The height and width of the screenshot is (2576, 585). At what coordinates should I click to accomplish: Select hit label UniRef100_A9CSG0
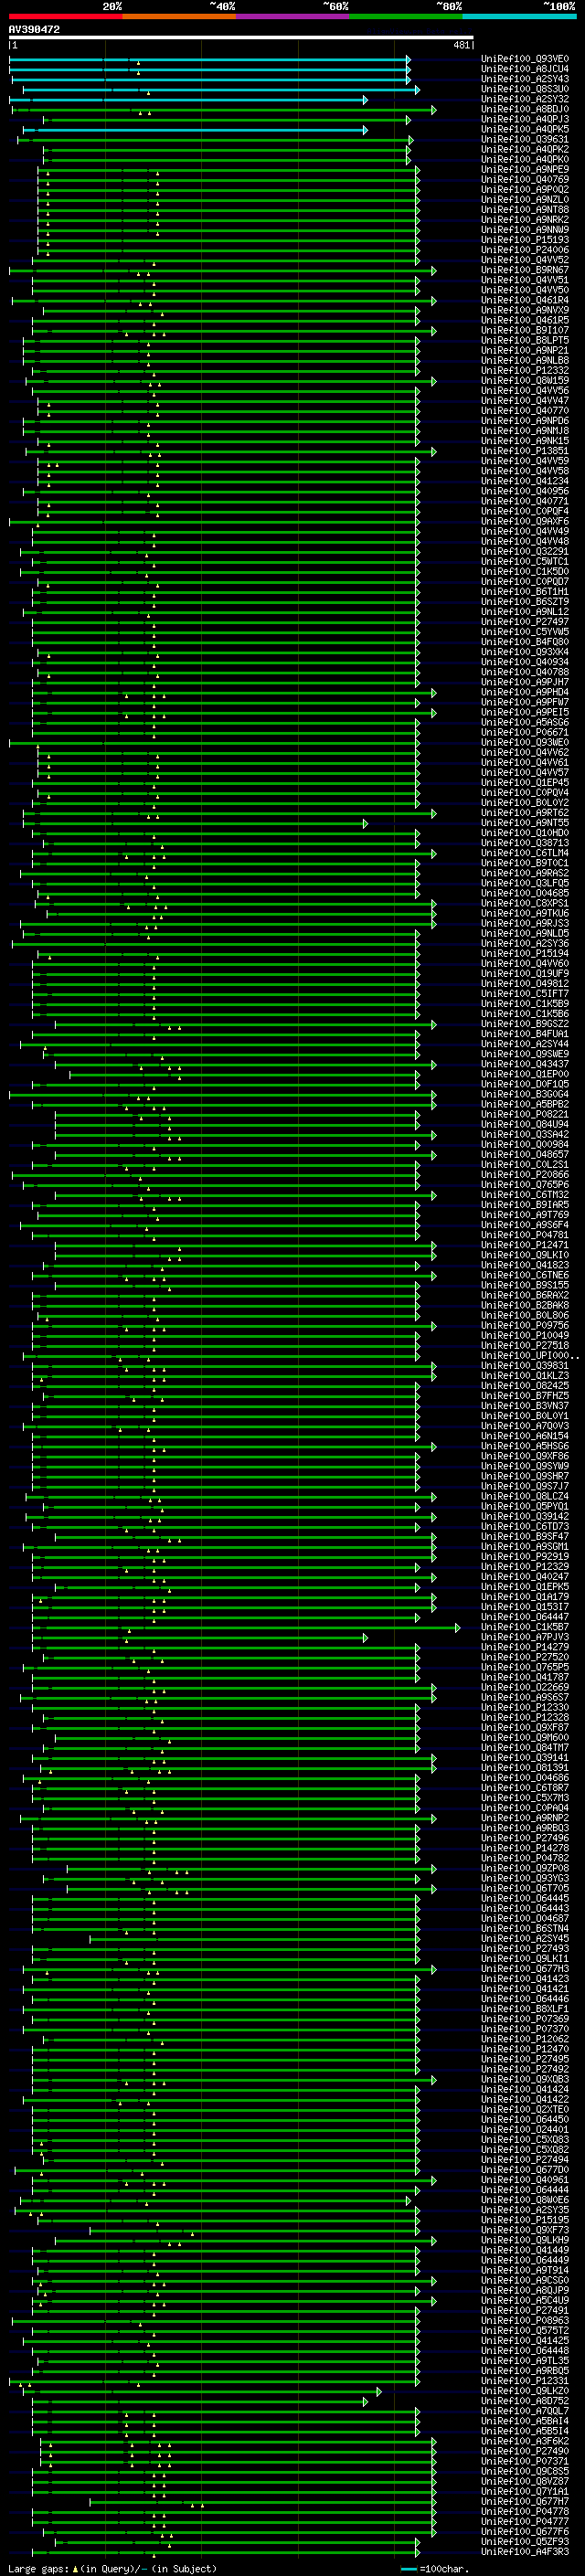525,2280
